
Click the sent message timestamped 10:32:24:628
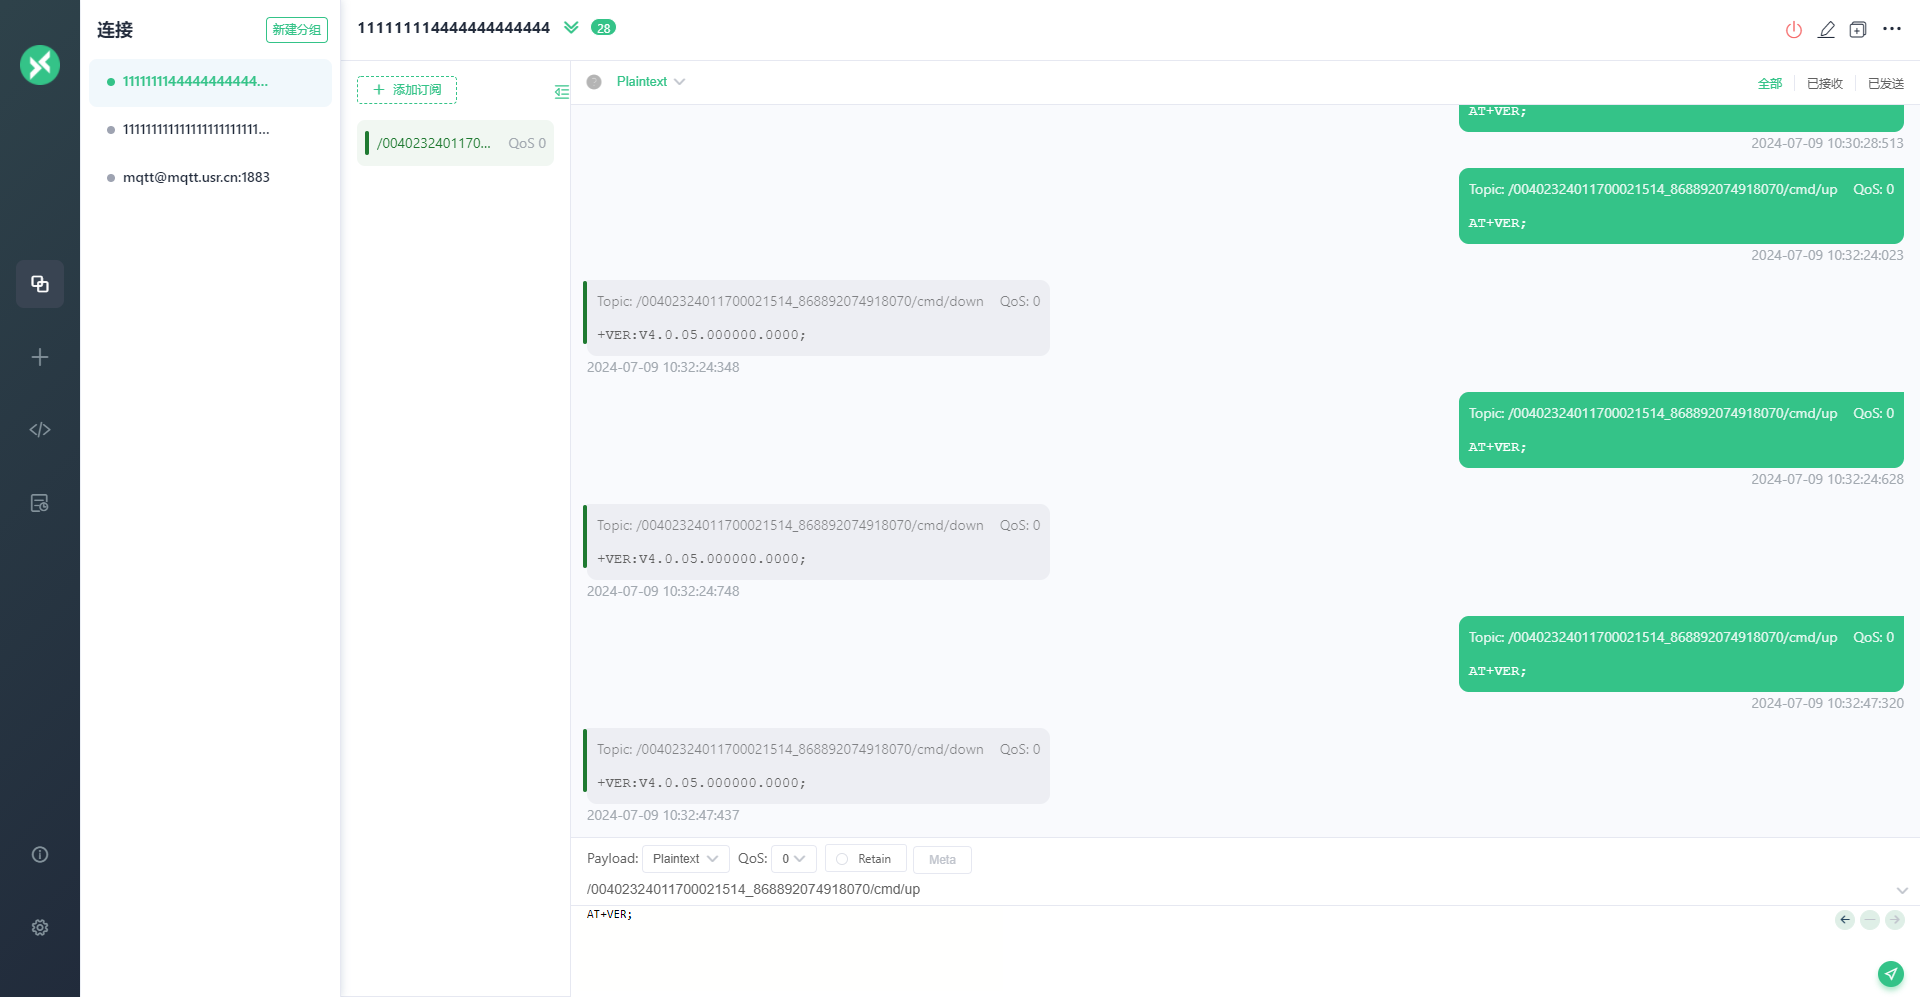[x=1681, y=430]
